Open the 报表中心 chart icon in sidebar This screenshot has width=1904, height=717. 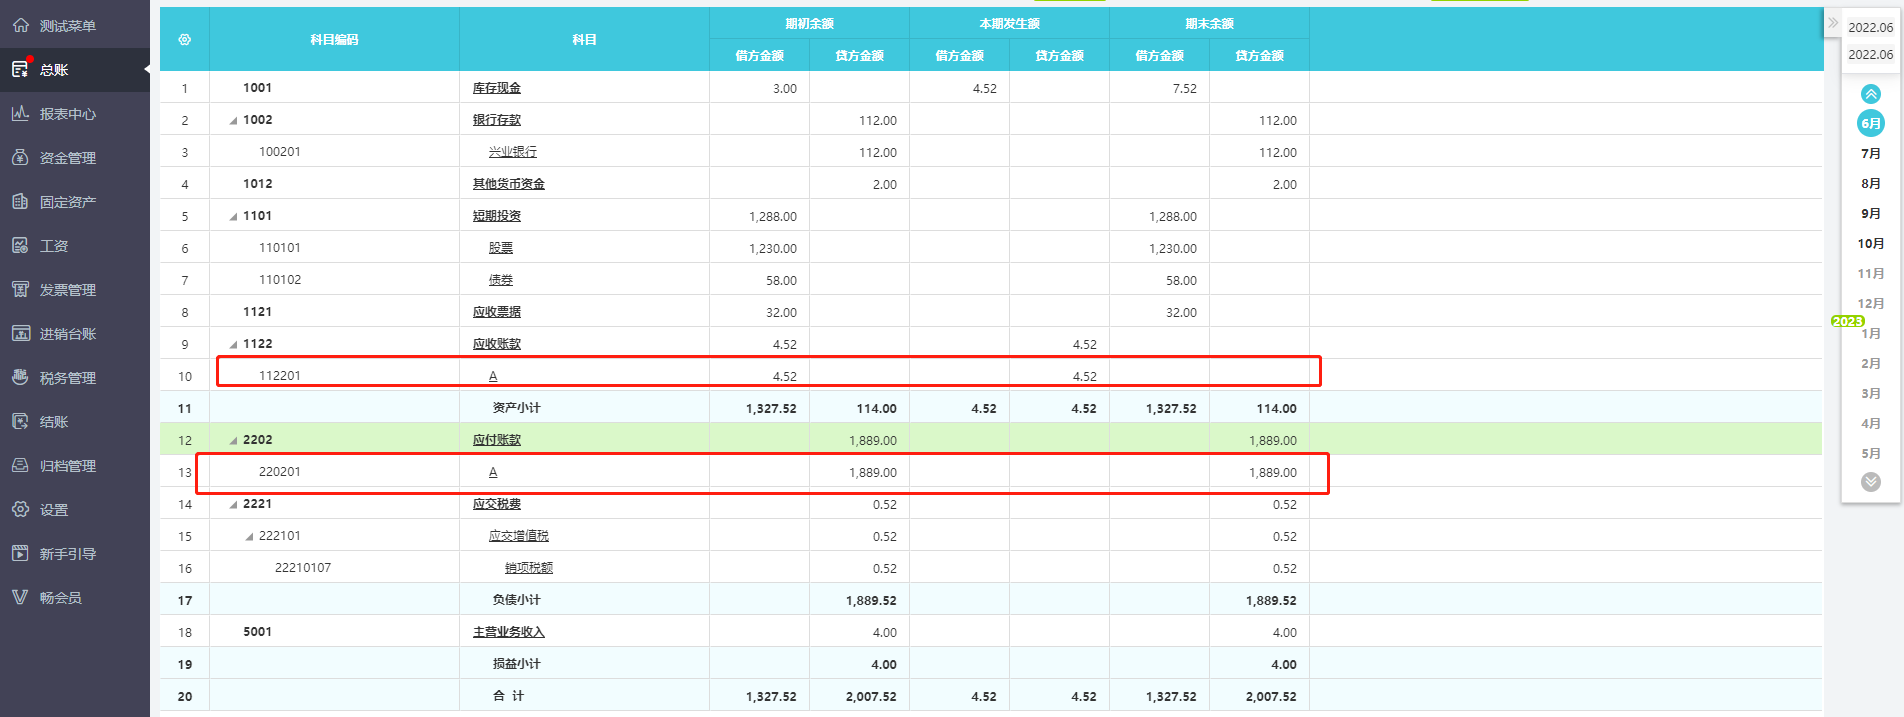tap(20, 114)
